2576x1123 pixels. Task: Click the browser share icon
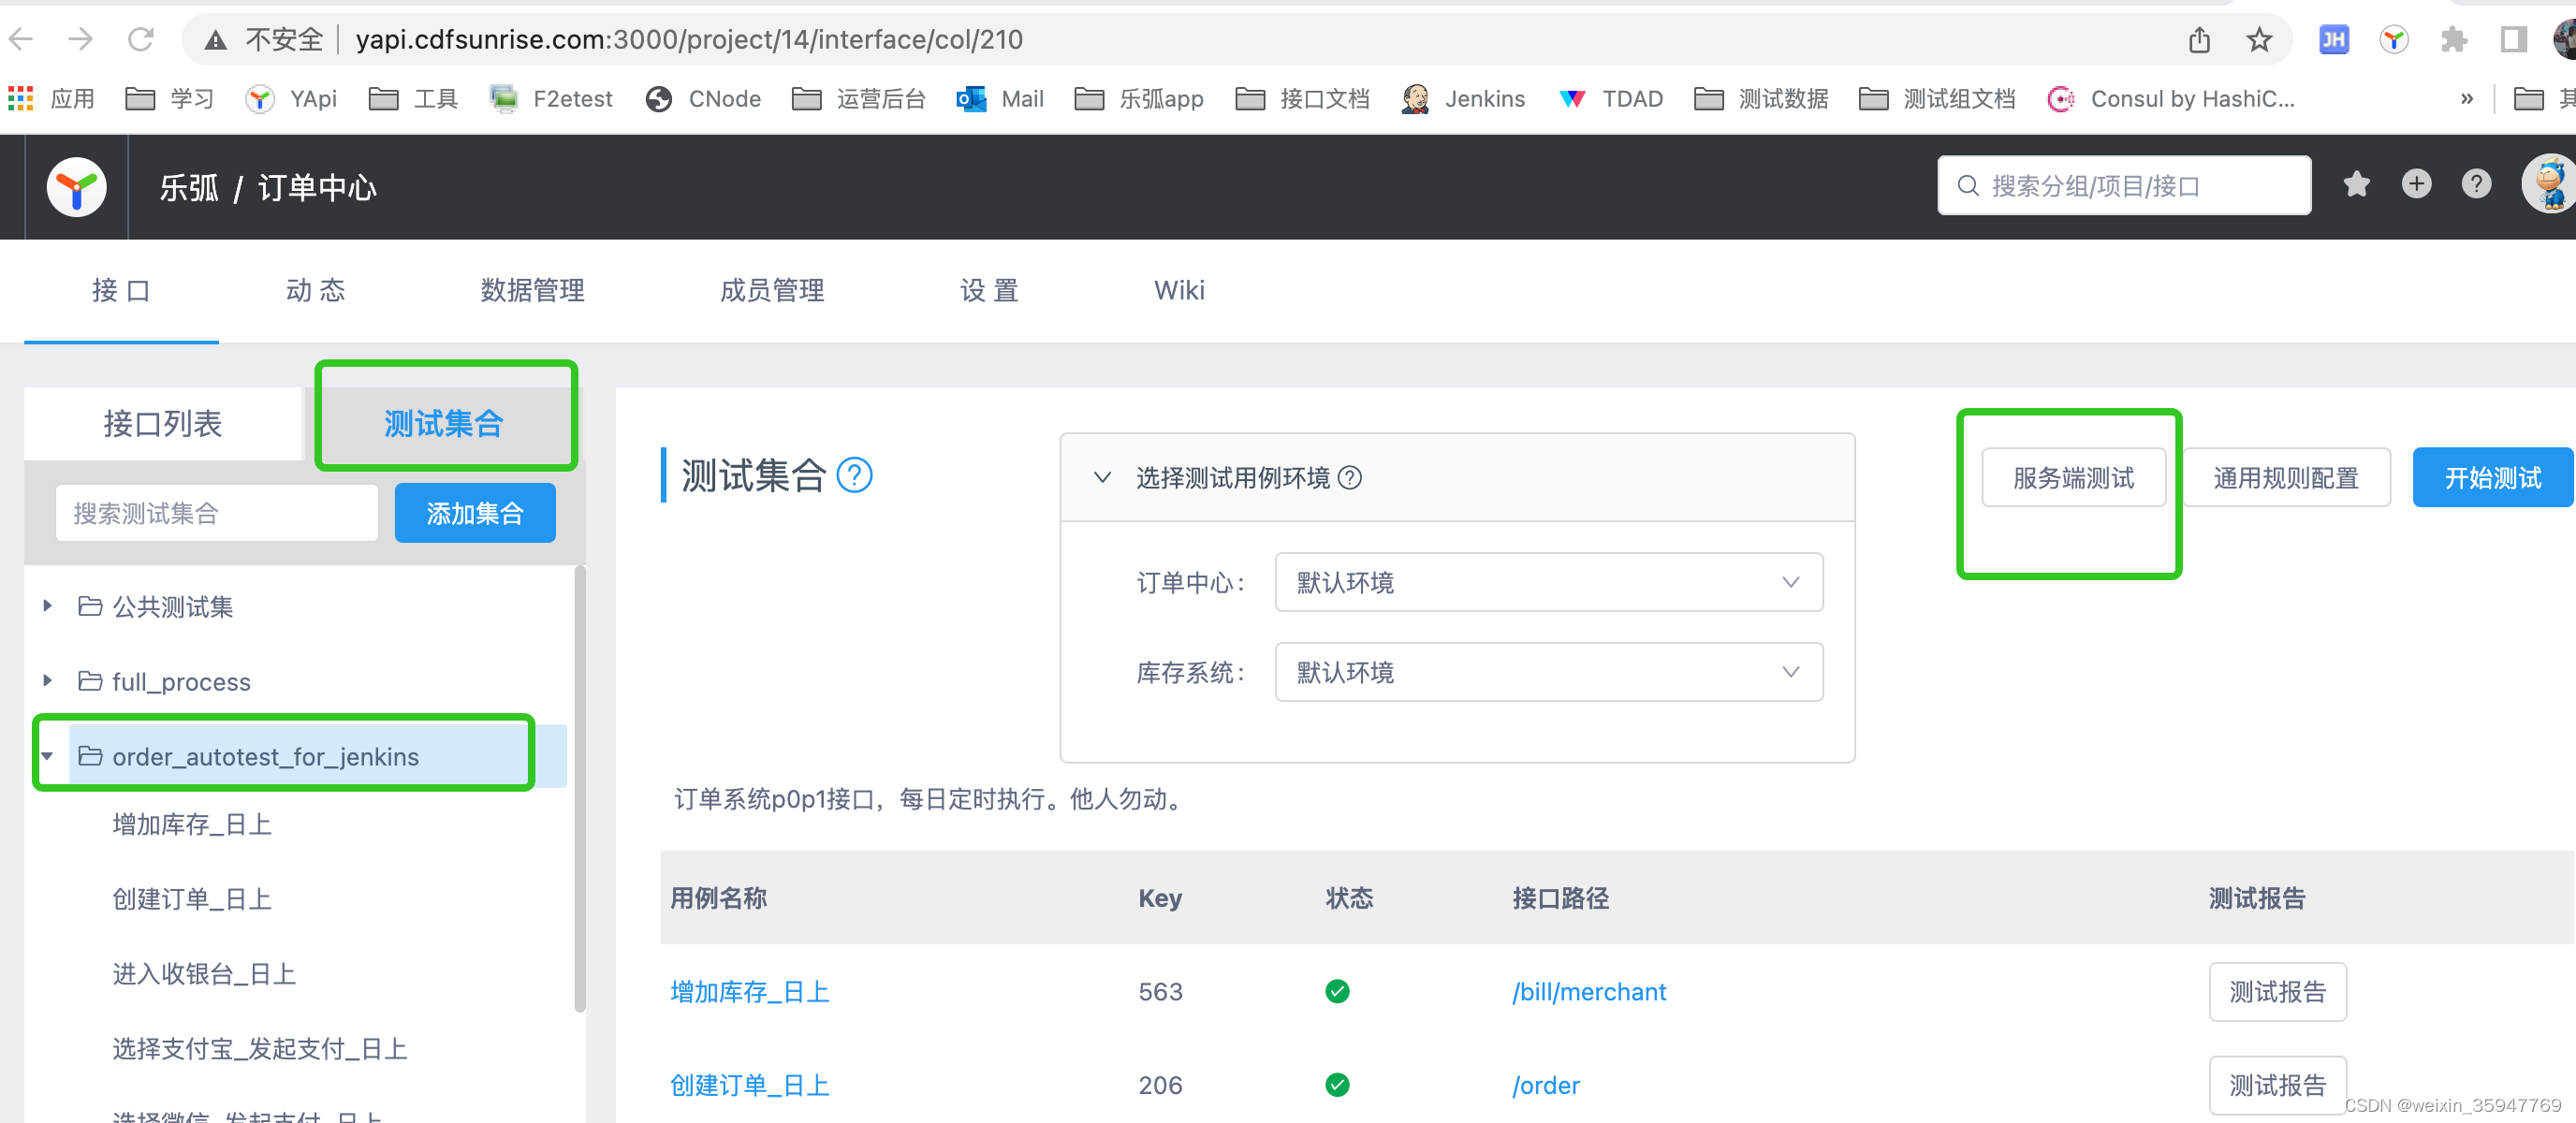tap(2199, 40)
